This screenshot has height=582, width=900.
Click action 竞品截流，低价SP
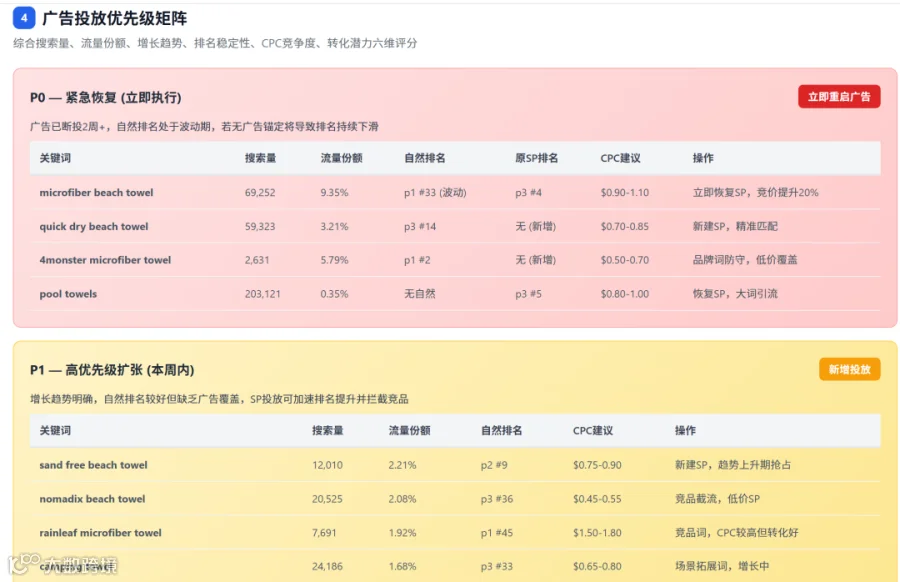point(717,499)
